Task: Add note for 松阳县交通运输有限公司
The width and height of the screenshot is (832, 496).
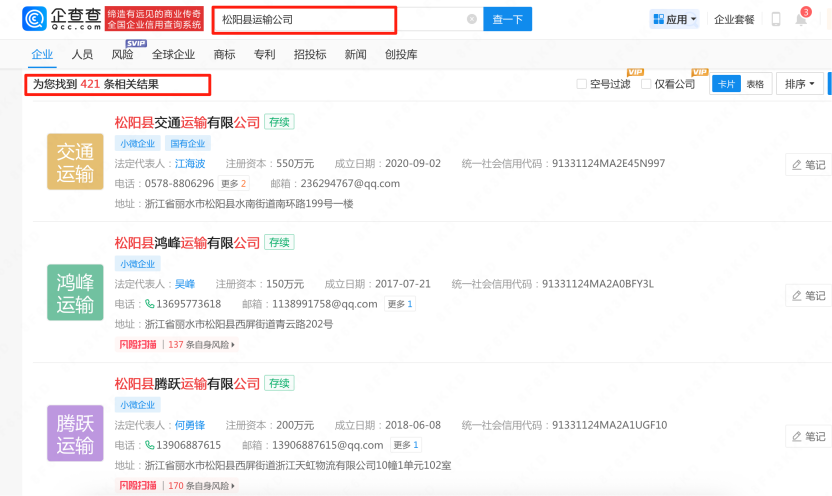Action: coord(808,165)
